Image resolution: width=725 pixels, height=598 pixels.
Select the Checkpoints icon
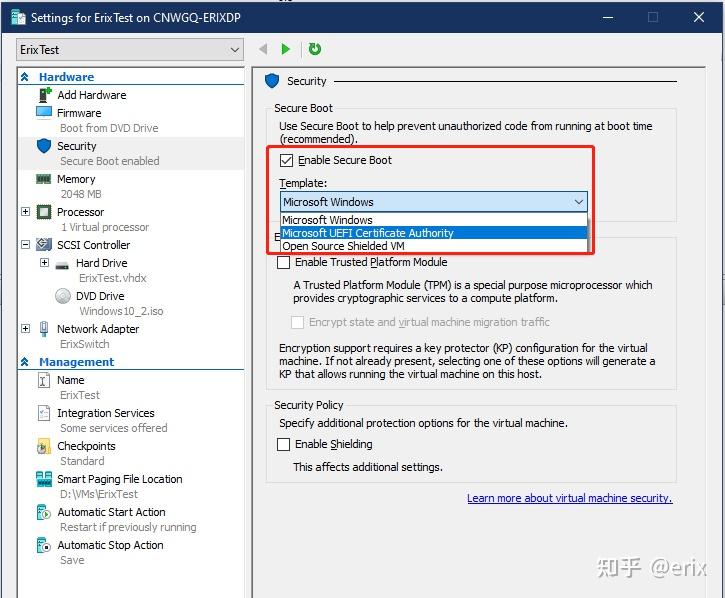(x=43, y=446)
